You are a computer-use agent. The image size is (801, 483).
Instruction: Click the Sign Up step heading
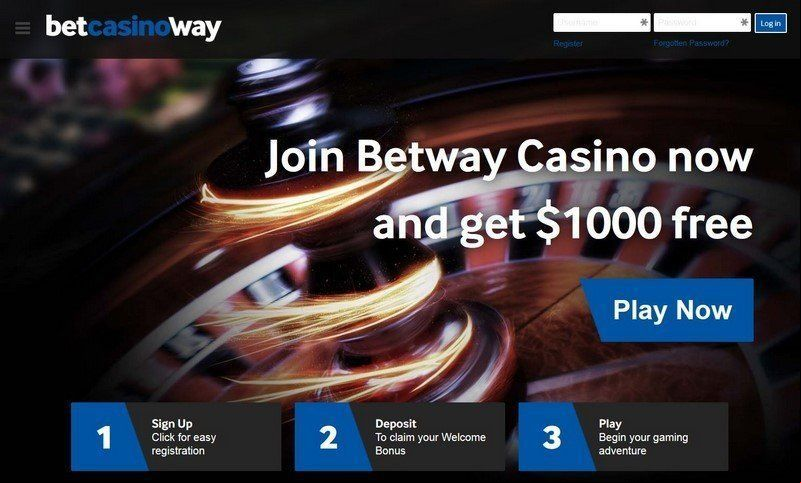click(172, 424)
